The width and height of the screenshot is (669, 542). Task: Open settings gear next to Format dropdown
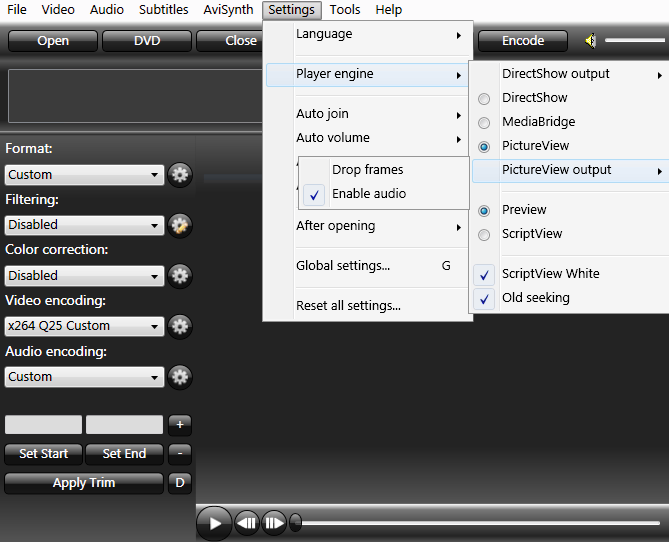click(180, 174)
